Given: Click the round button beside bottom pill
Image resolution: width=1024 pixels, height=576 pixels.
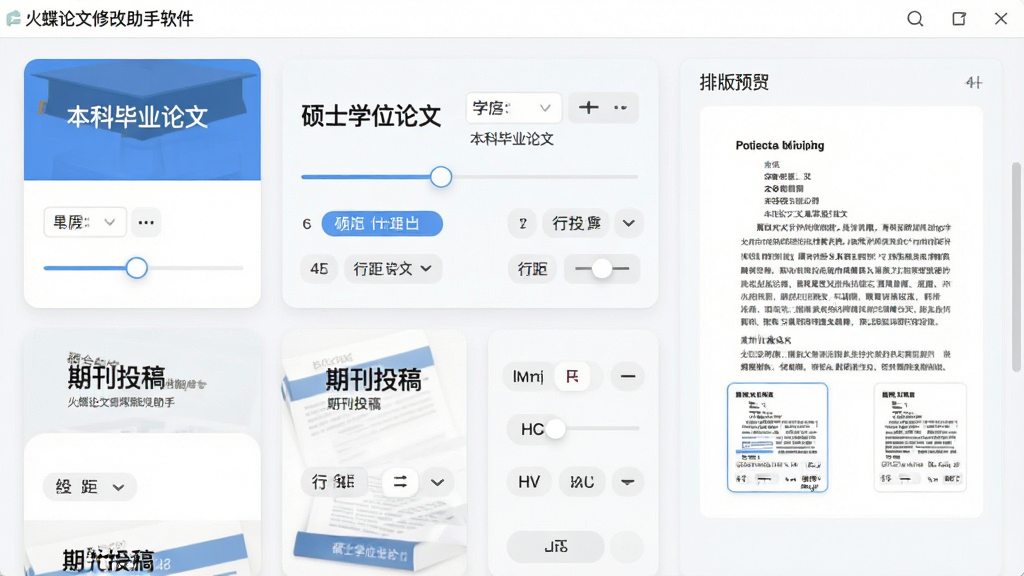Looking at the screenshot, I should click(627, 547).
